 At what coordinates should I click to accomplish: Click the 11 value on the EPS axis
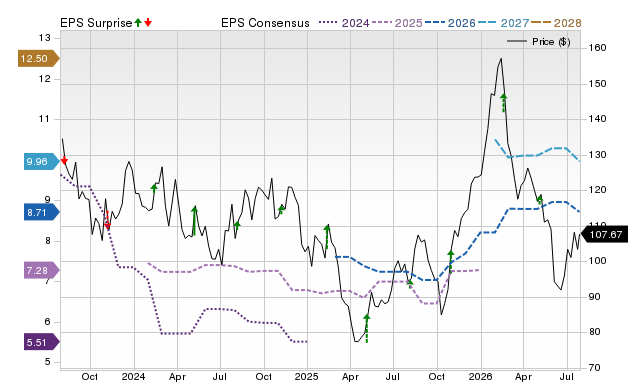pos(44,119)
